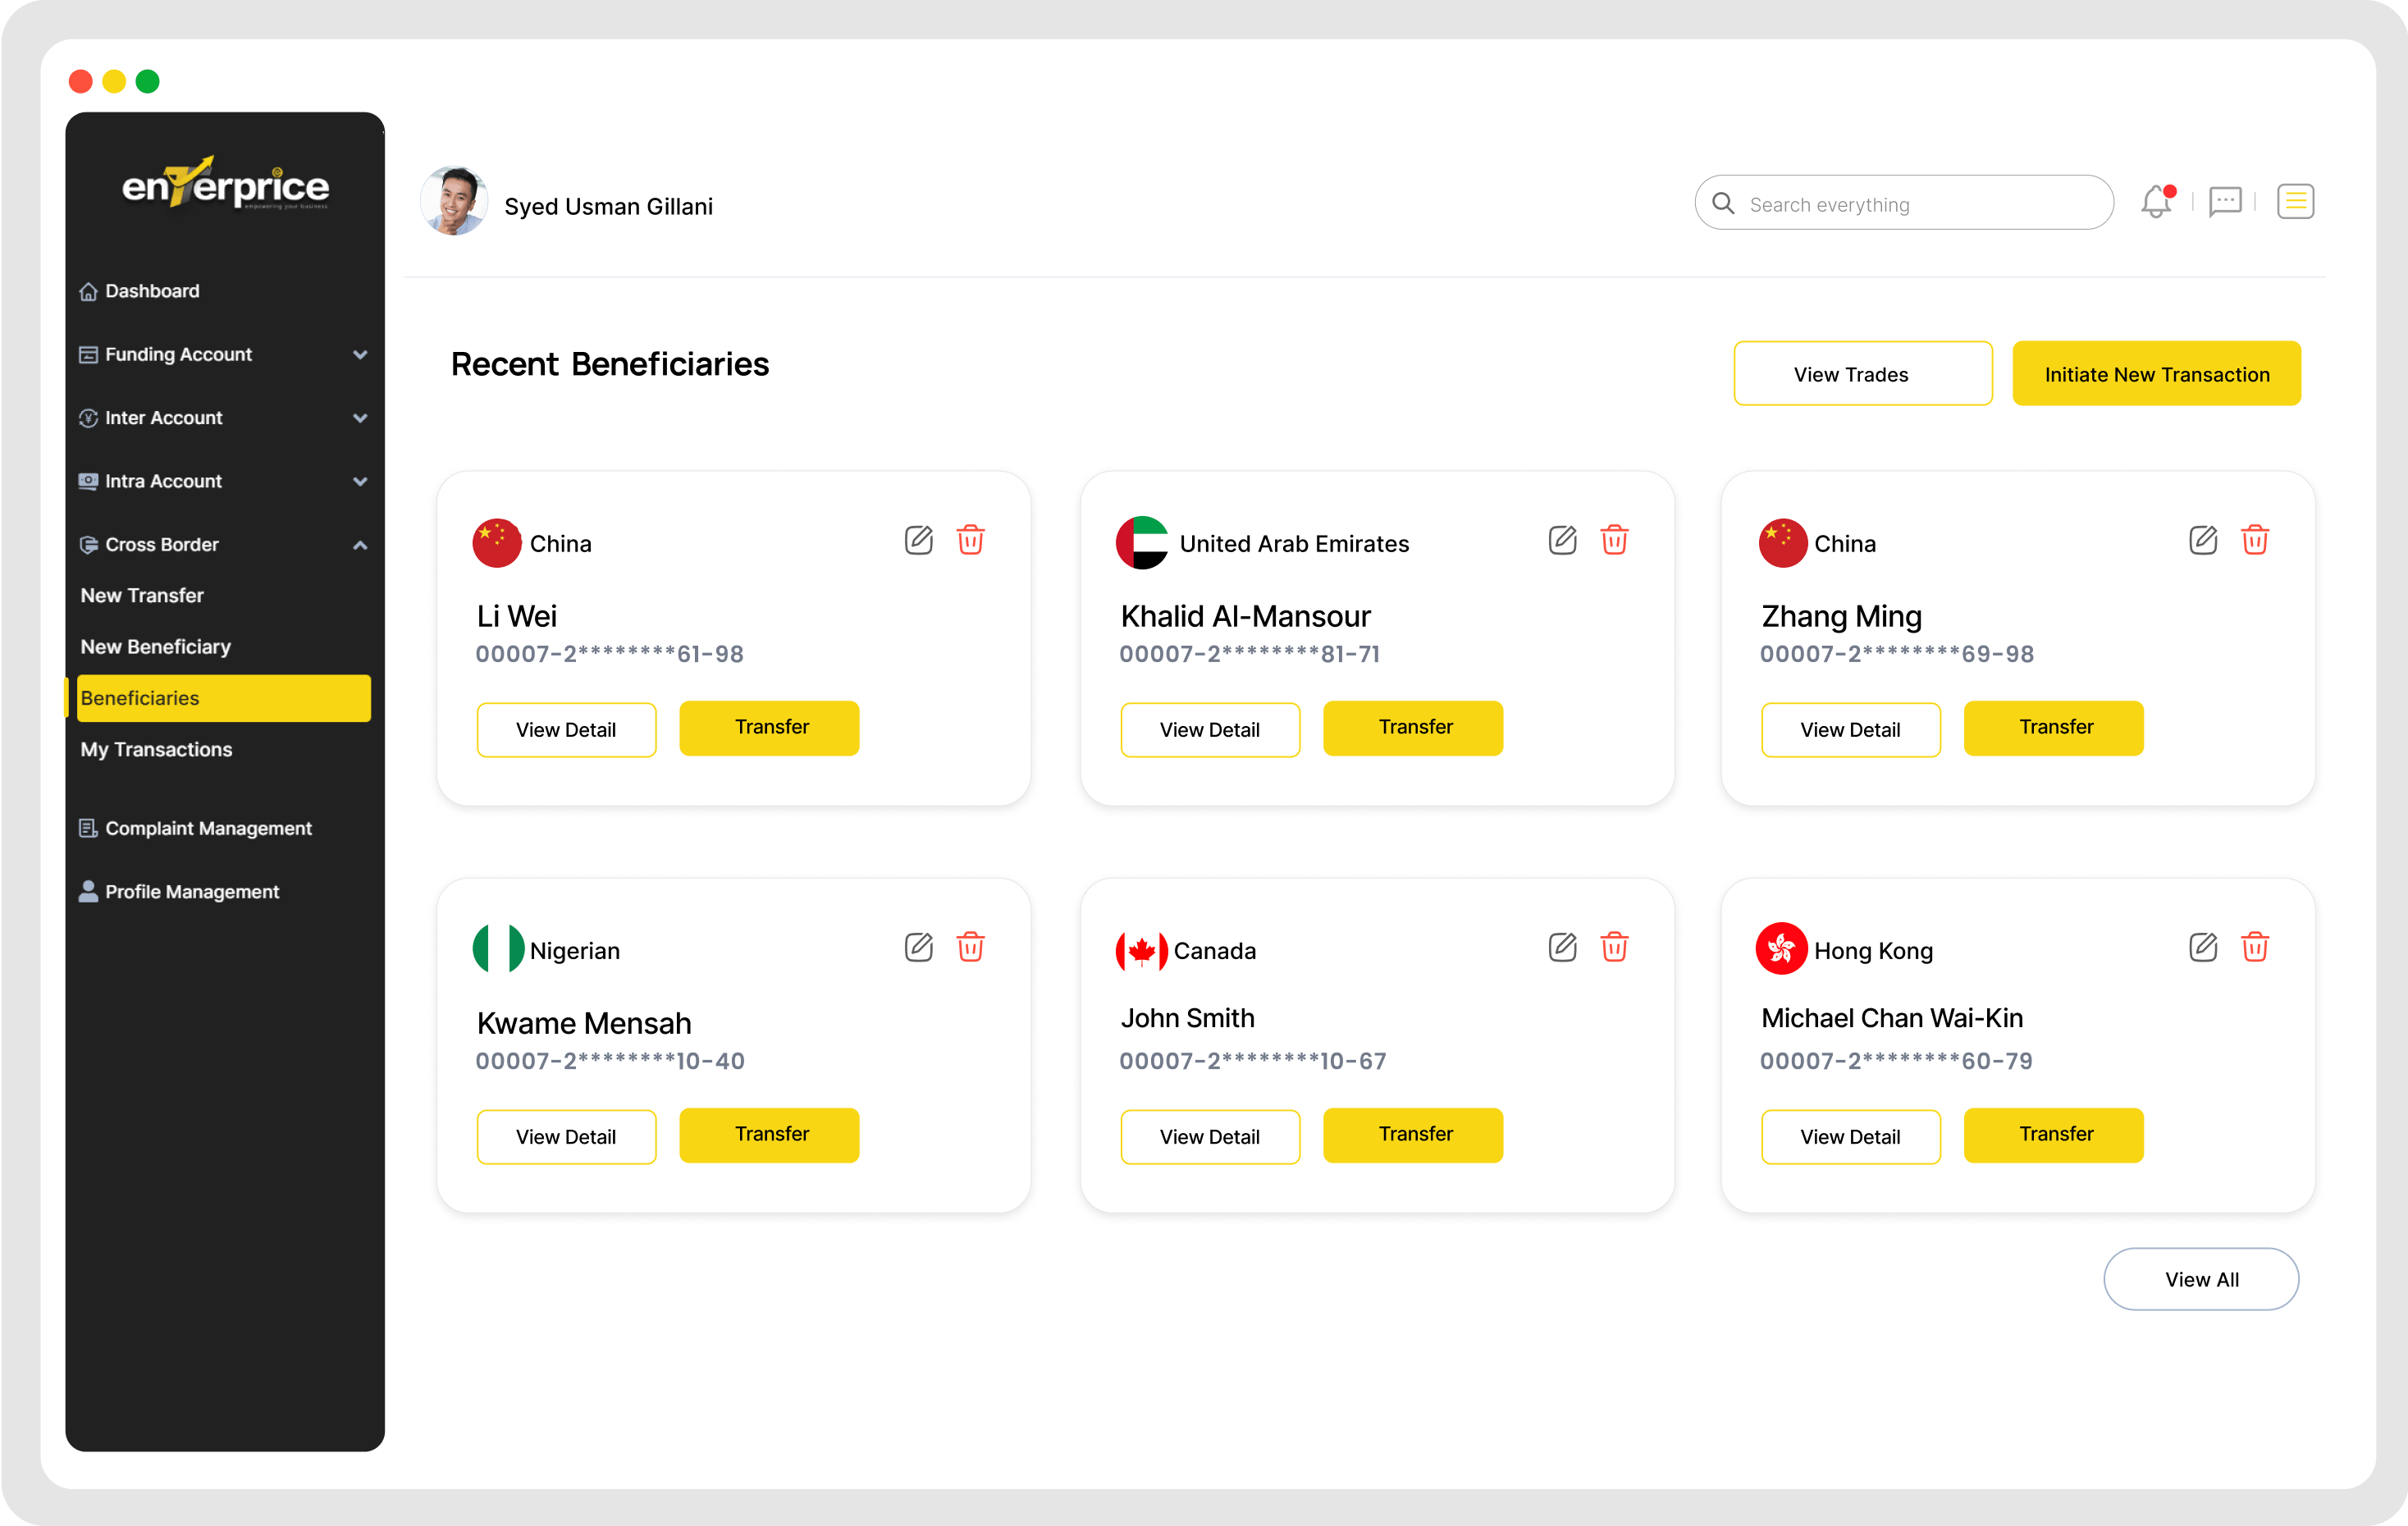The image size is (2408, 1526).
Task: Click the Initiate New Transaction button
Action: (x=2156, y=374)
